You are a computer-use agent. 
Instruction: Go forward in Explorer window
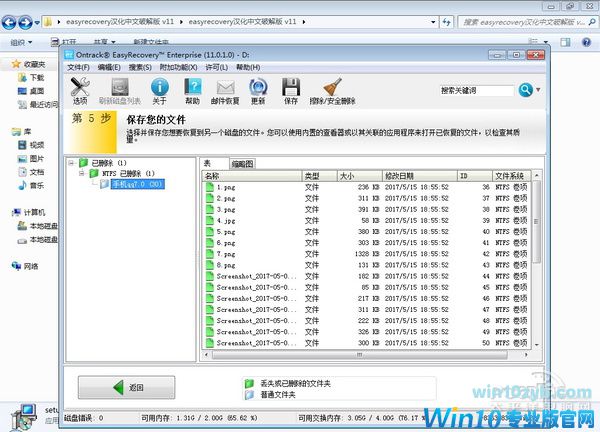[25, 22]
